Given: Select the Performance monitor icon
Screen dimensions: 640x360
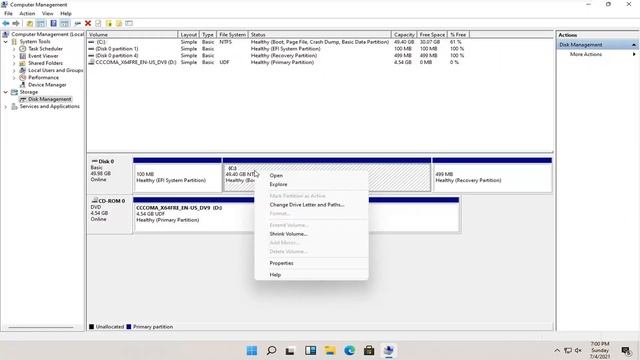Looking at the screenshot, I should (x=23, y=78).
